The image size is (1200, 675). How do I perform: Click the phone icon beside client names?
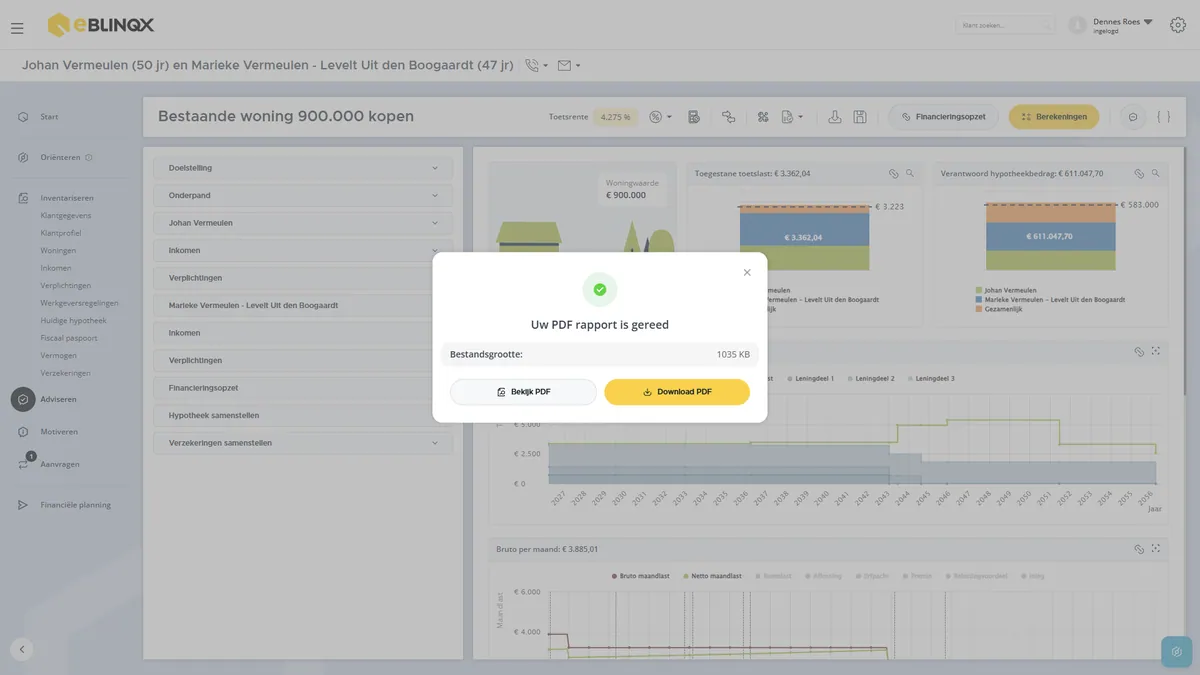[531, 66]
